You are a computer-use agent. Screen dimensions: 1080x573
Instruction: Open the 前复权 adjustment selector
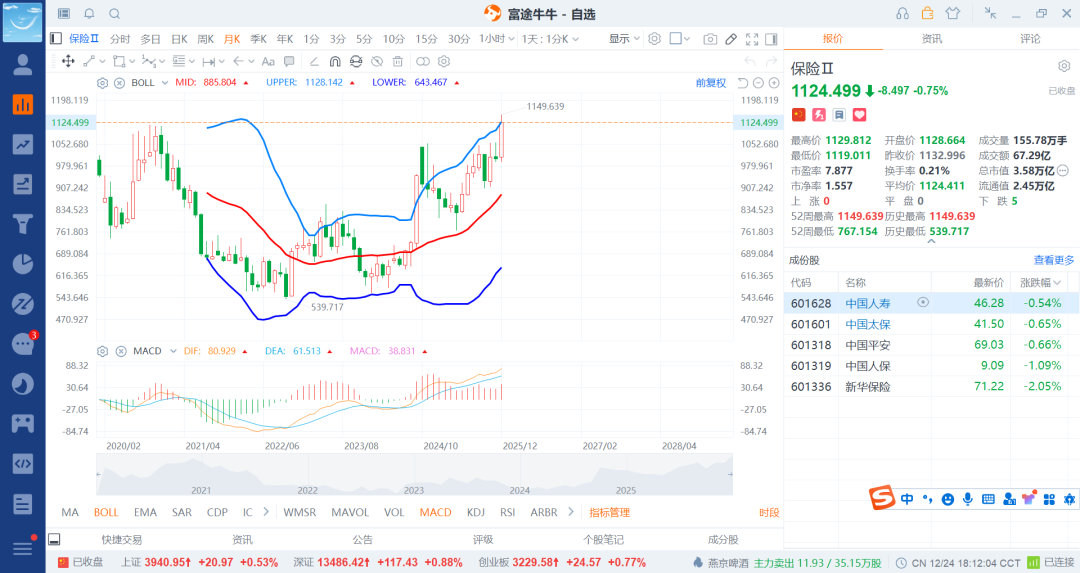711,83
